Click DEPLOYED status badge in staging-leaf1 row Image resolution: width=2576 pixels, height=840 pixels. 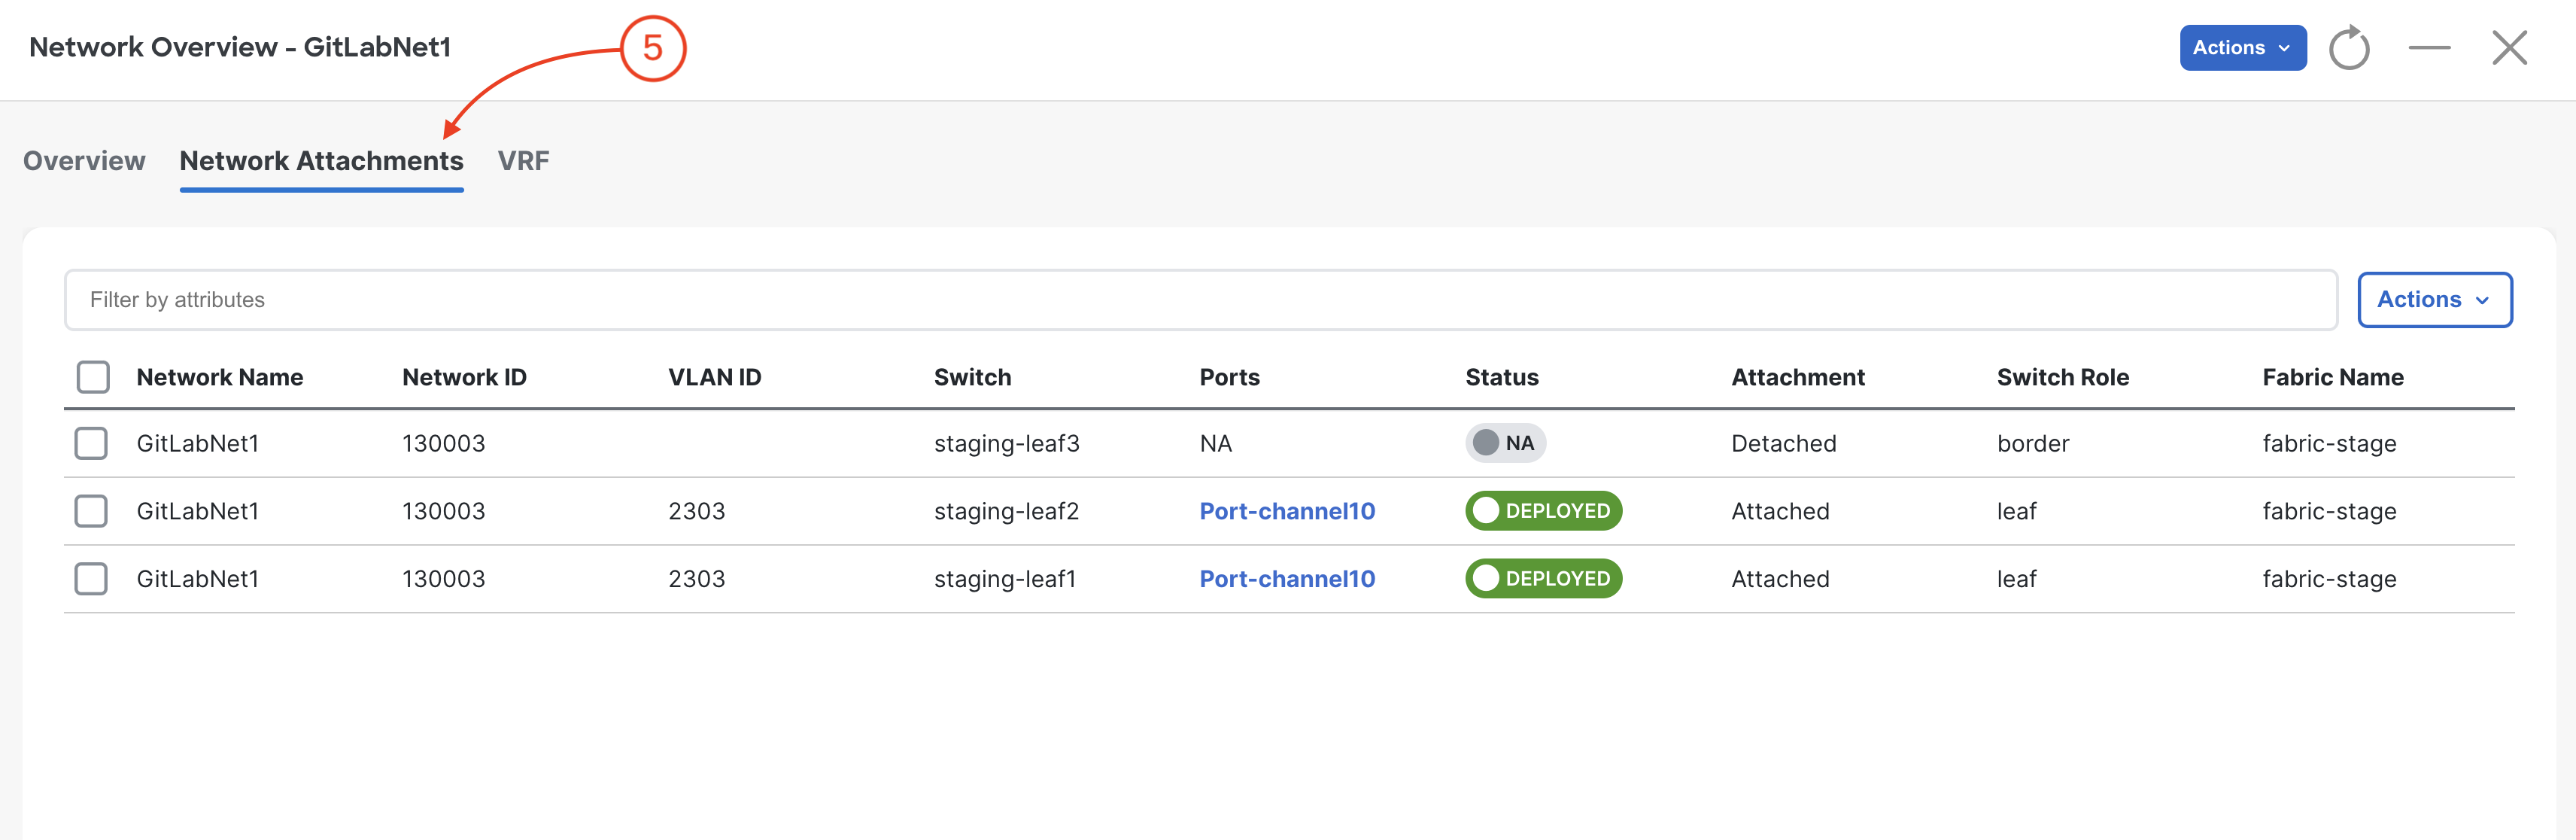(x=1543, y=579)
